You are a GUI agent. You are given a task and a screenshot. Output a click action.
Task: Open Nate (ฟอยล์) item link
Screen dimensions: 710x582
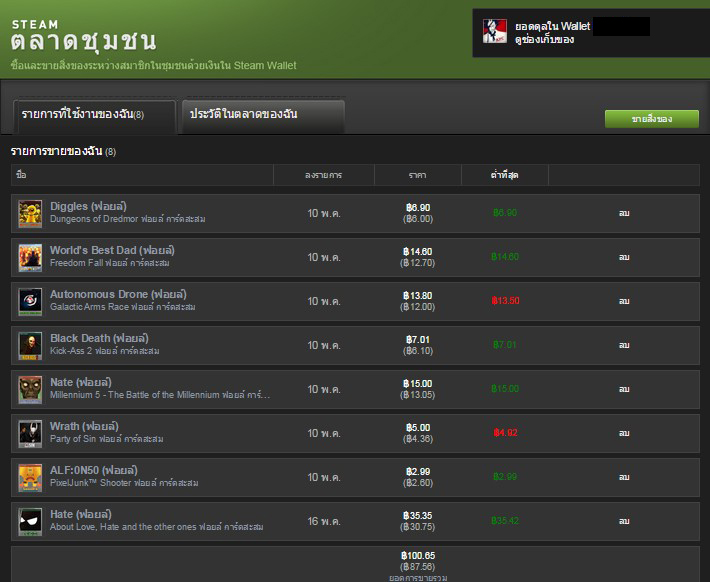pyautogui.click(x=81, y=382)
